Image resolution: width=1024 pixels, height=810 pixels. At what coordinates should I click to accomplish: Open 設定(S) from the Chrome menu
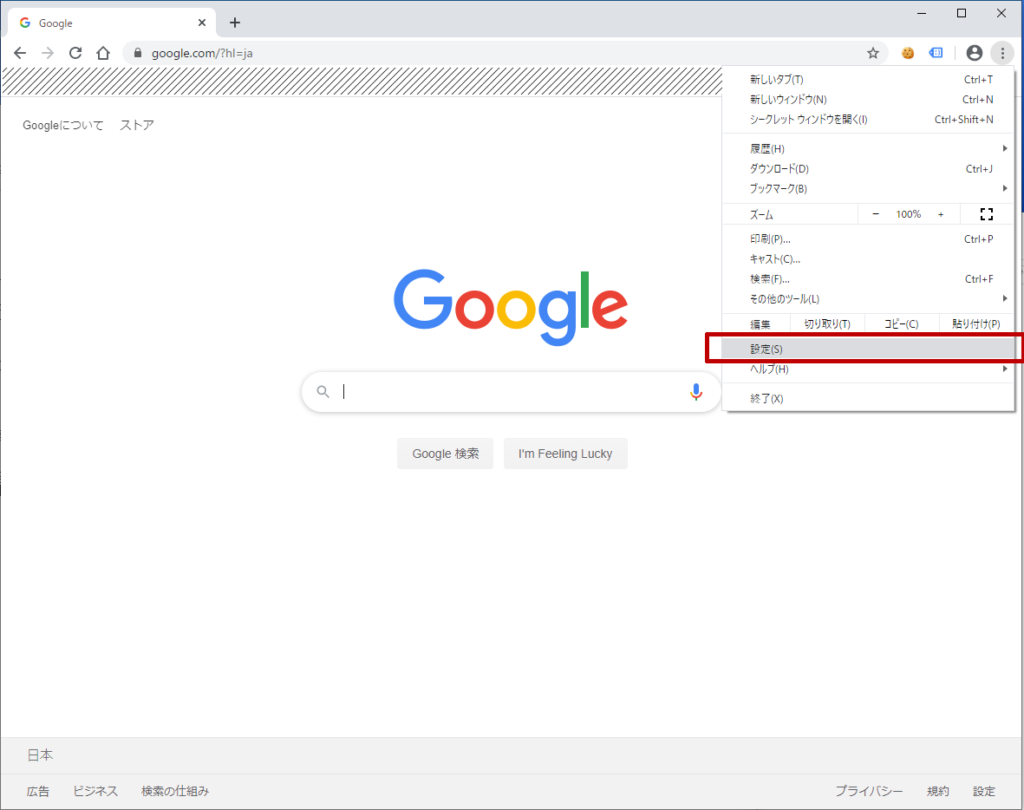[868, 349]
